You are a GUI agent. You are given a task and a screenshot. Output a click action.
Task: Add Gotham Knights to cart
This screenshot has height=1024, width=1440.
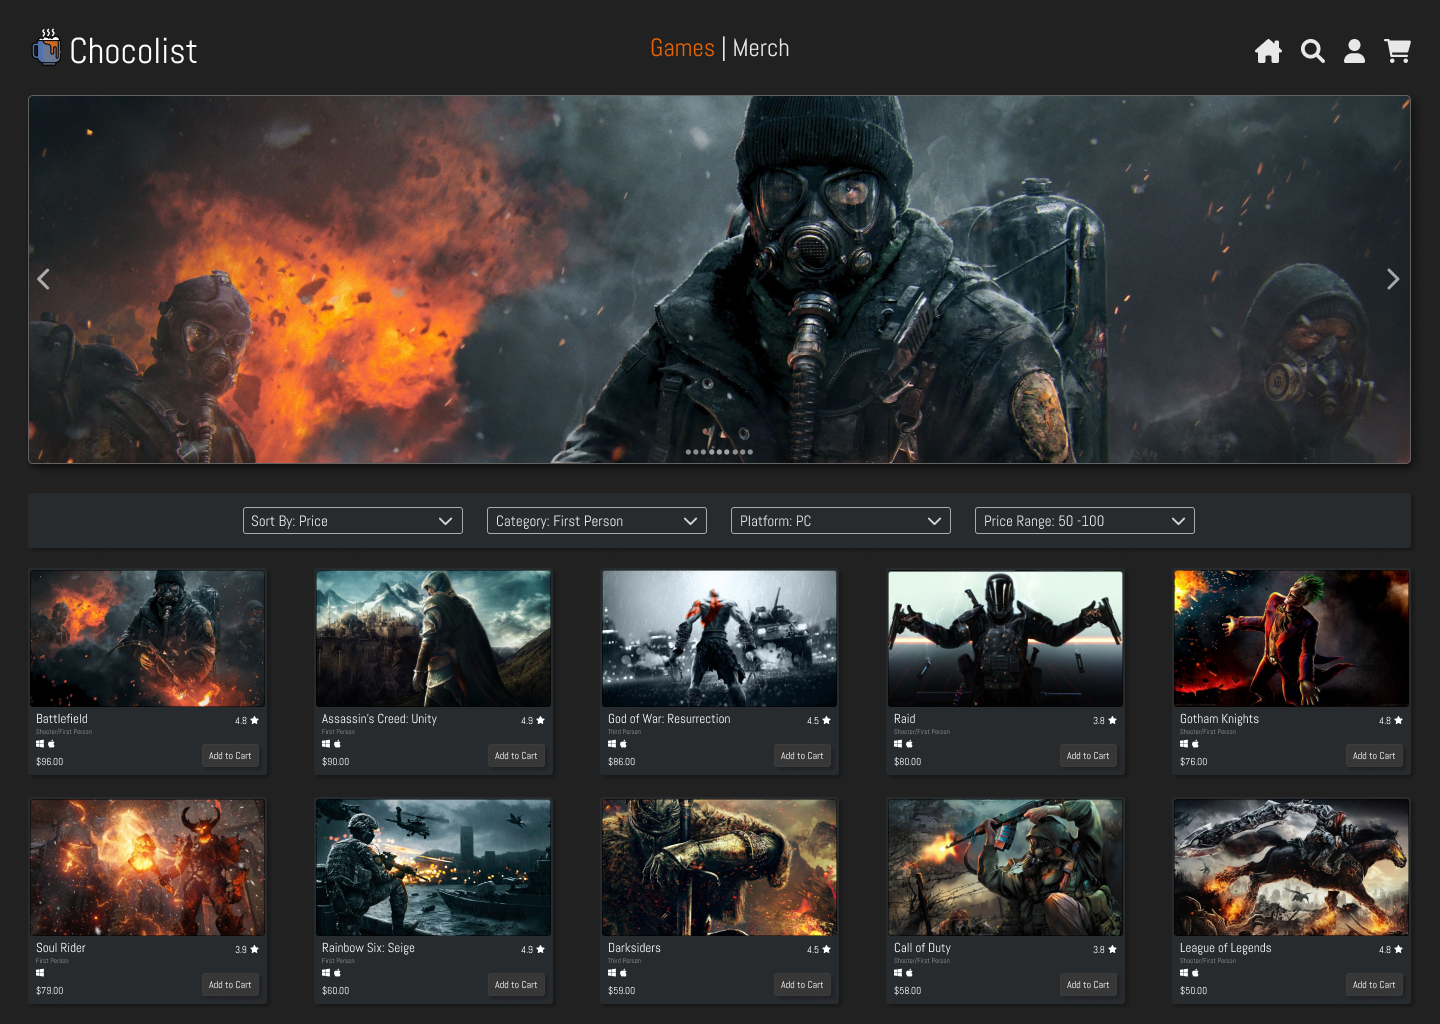click(1374, 756)
